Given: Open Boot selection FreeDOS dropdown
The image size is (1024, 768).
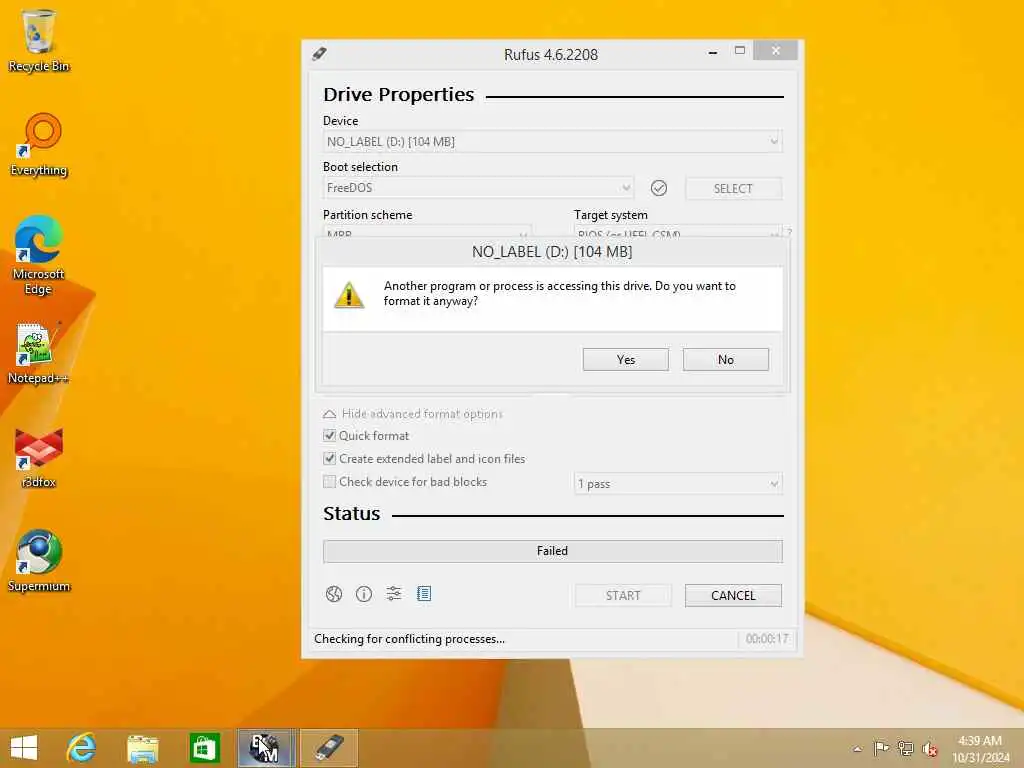Looking at the screenshot, I should tap(478, 188).
